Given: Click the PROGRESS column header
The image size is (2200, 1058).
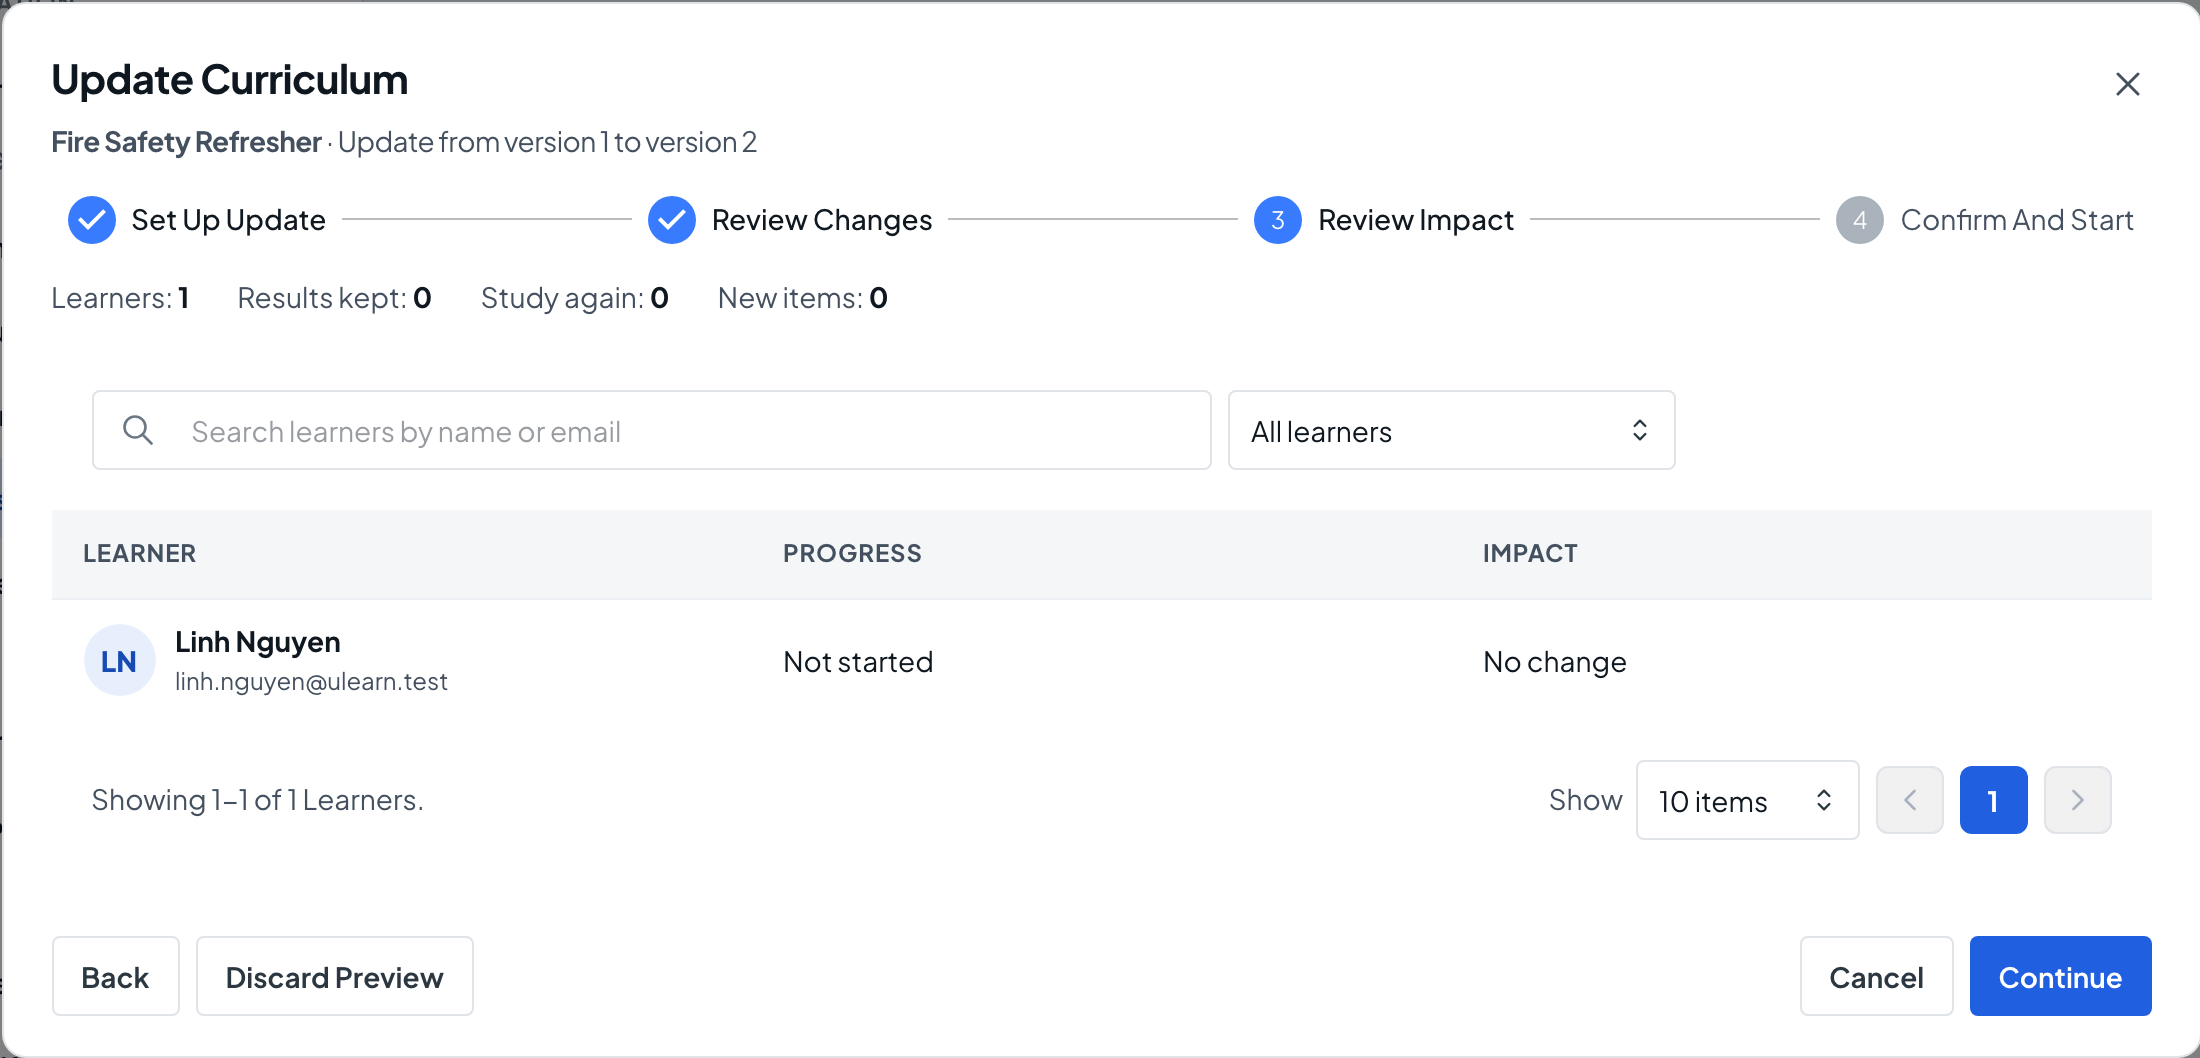Looking at the screenshot, I should tap(852, 553).
